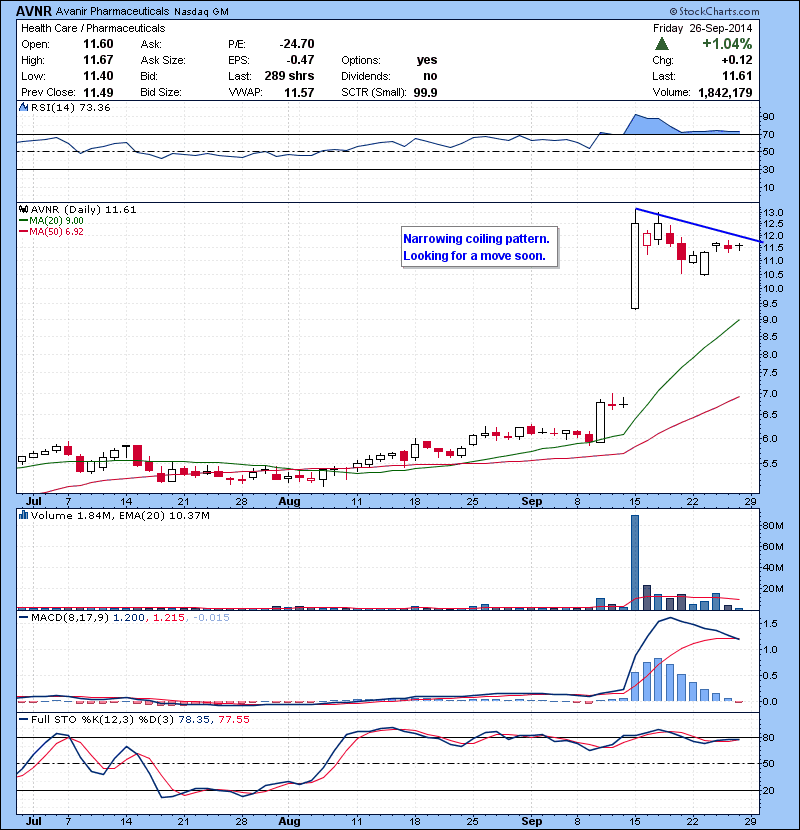Click the Bid Size label
The image size is (800, 830).
(161, 92)
